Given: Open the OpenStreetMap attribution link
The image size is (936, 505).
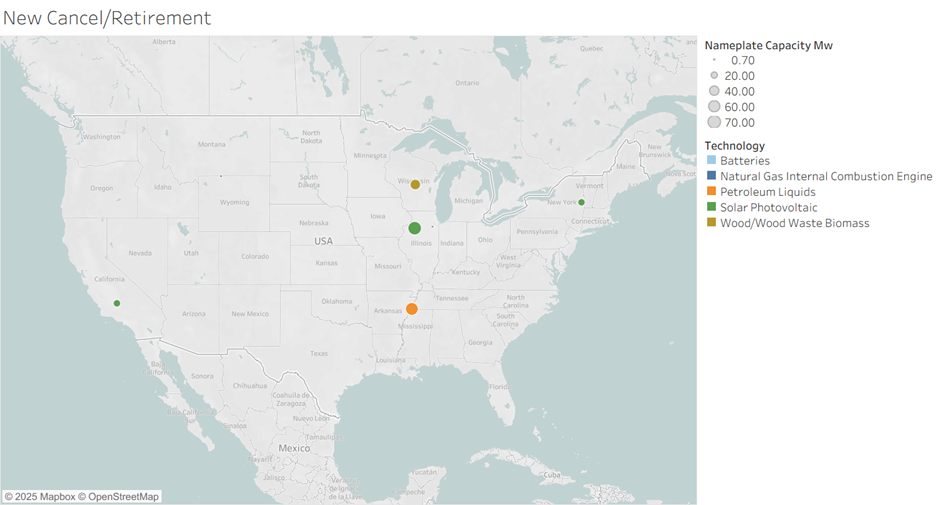Looking at the screenshot, I should pyautogui.click(x=118, y=497).
